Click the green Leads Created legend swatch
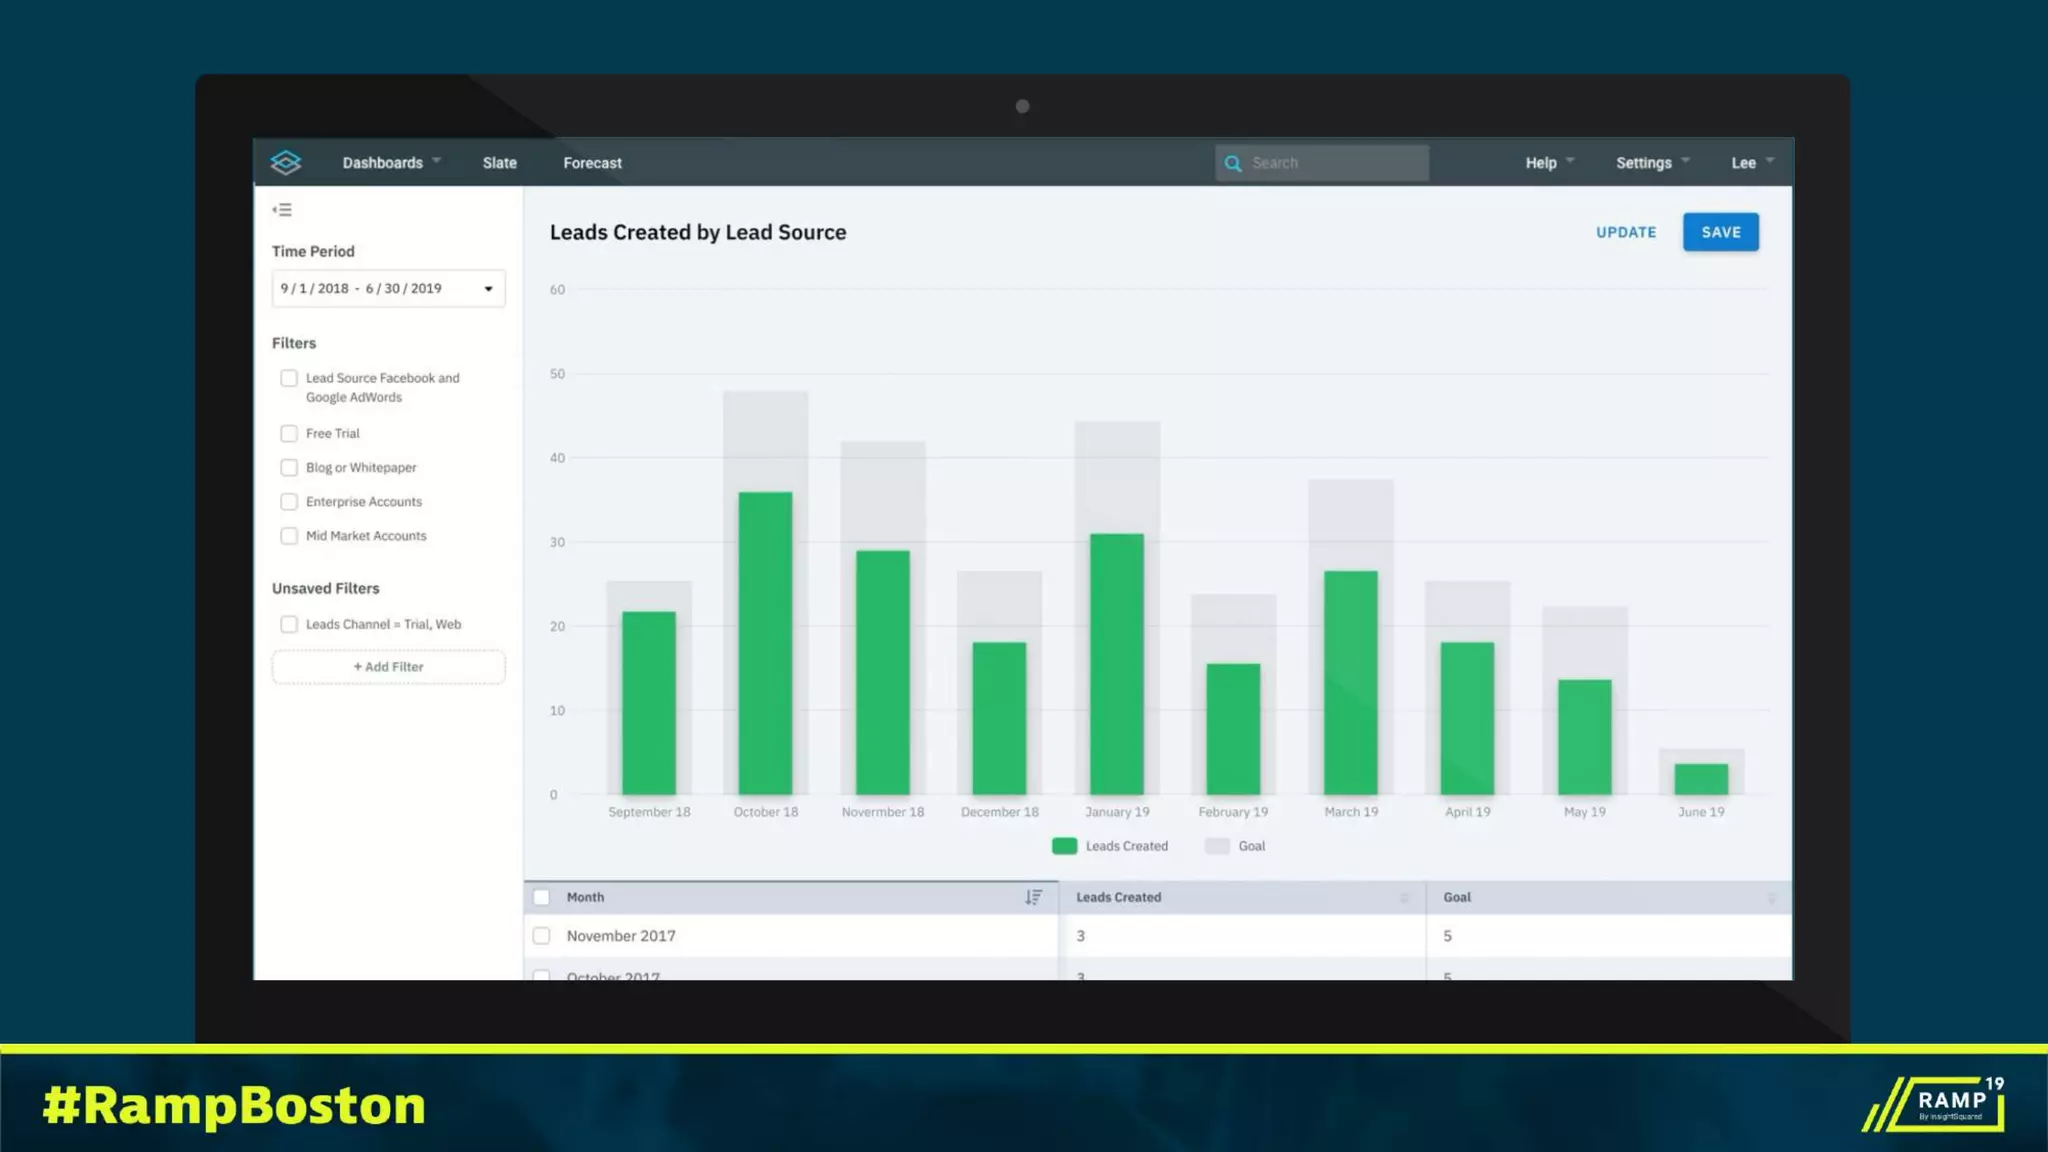This screenshot has height=1152, width=2048. pos(1064,846)
